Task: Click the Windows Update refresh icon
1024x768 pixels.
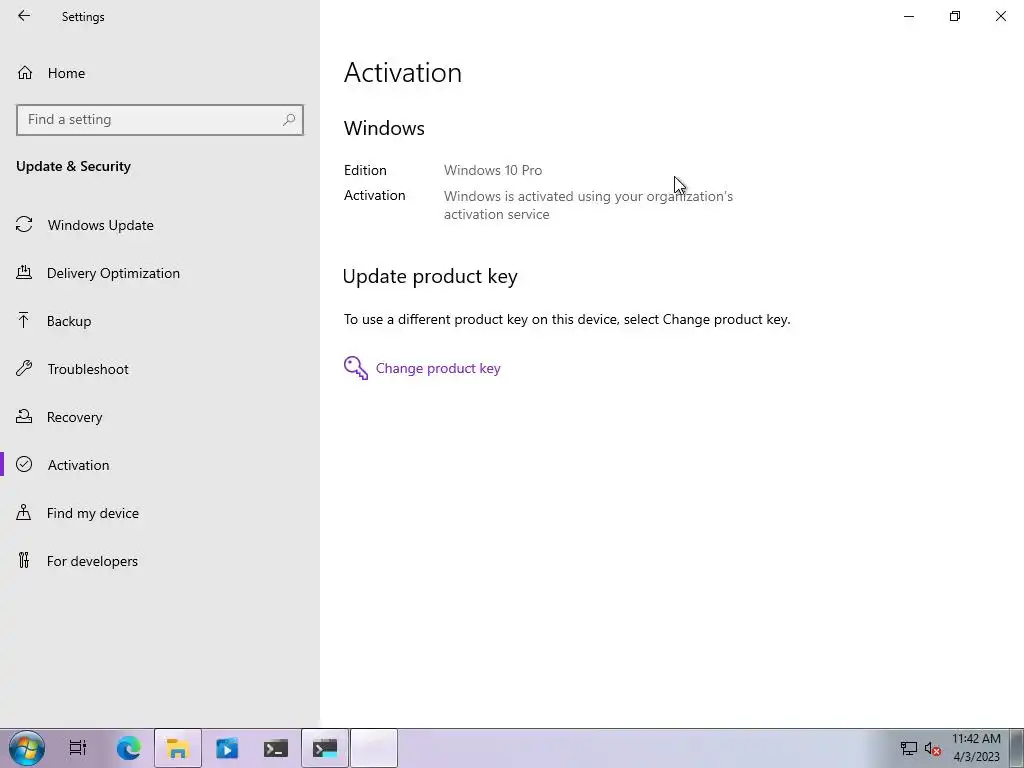Action: click(x=24, y=225)
